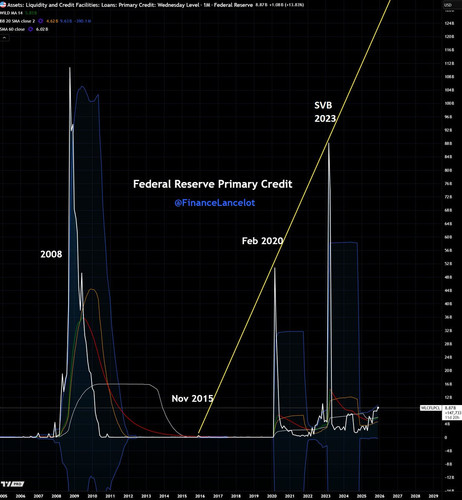Click 2026 on the time axis
The width and height of the screenshot is (462, 500).
[x=379, y=496]
